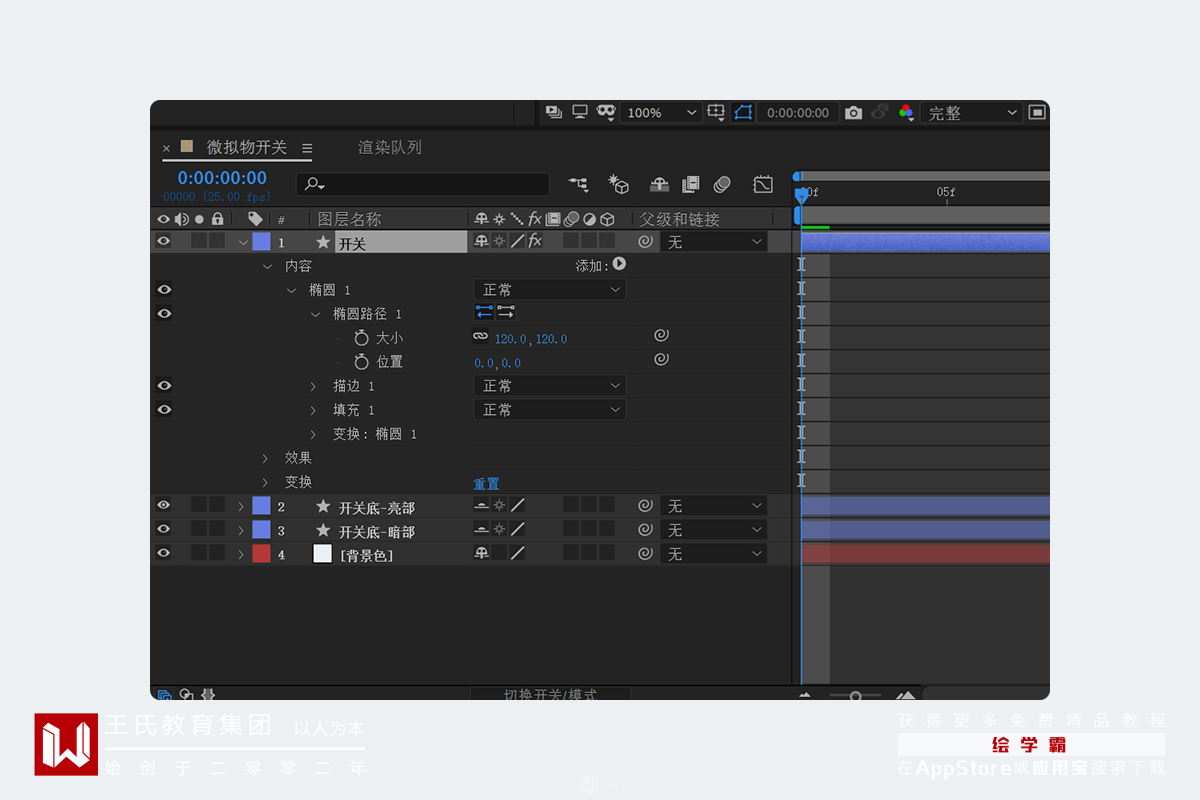The height and width of the screenshot is (800, 1200).
Task: Collapse the 内容 group
Action: point(267,266)
